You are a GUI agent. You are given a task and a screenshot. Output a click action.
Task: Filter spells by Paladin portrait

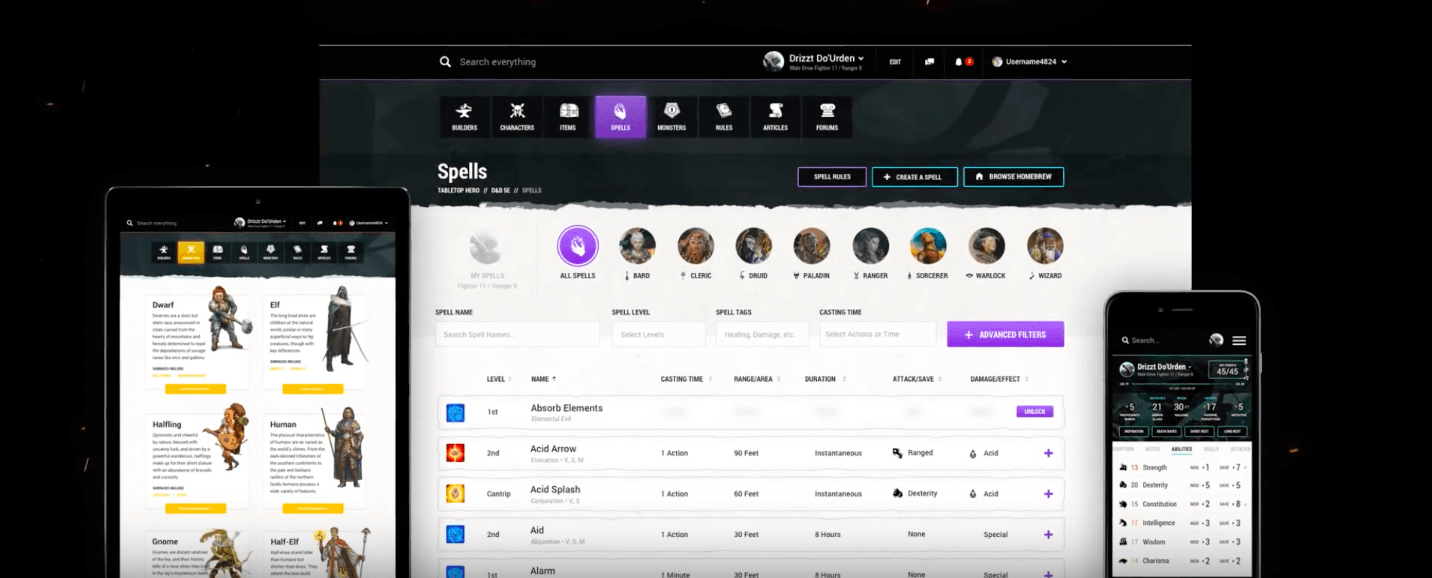coord(812,246)
